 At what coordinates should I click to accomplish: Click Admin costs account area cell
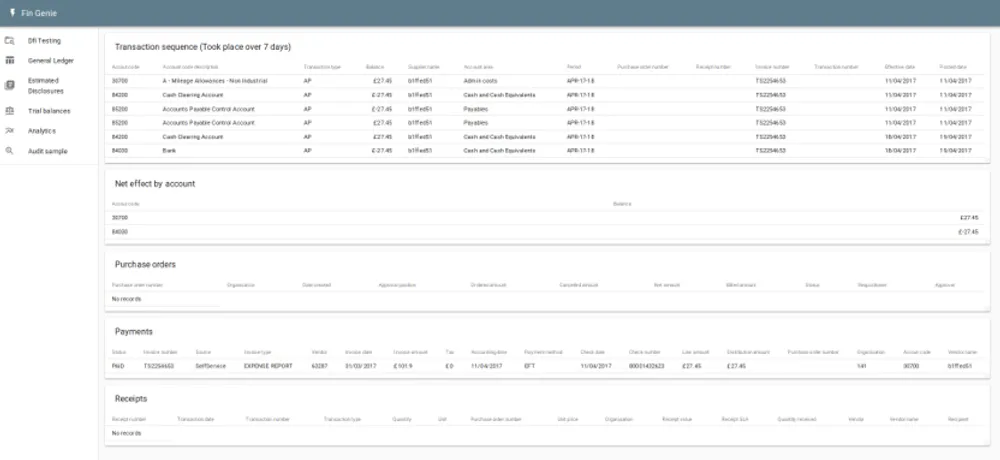[x=480, y=81]
